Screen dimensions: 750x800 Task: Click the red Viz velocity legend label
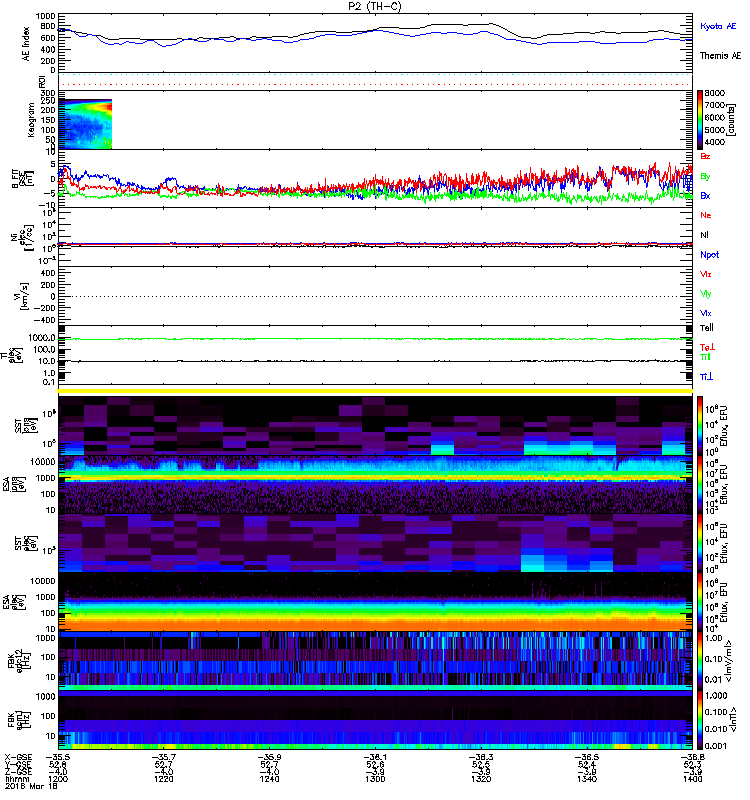click(x=706, y=274)
